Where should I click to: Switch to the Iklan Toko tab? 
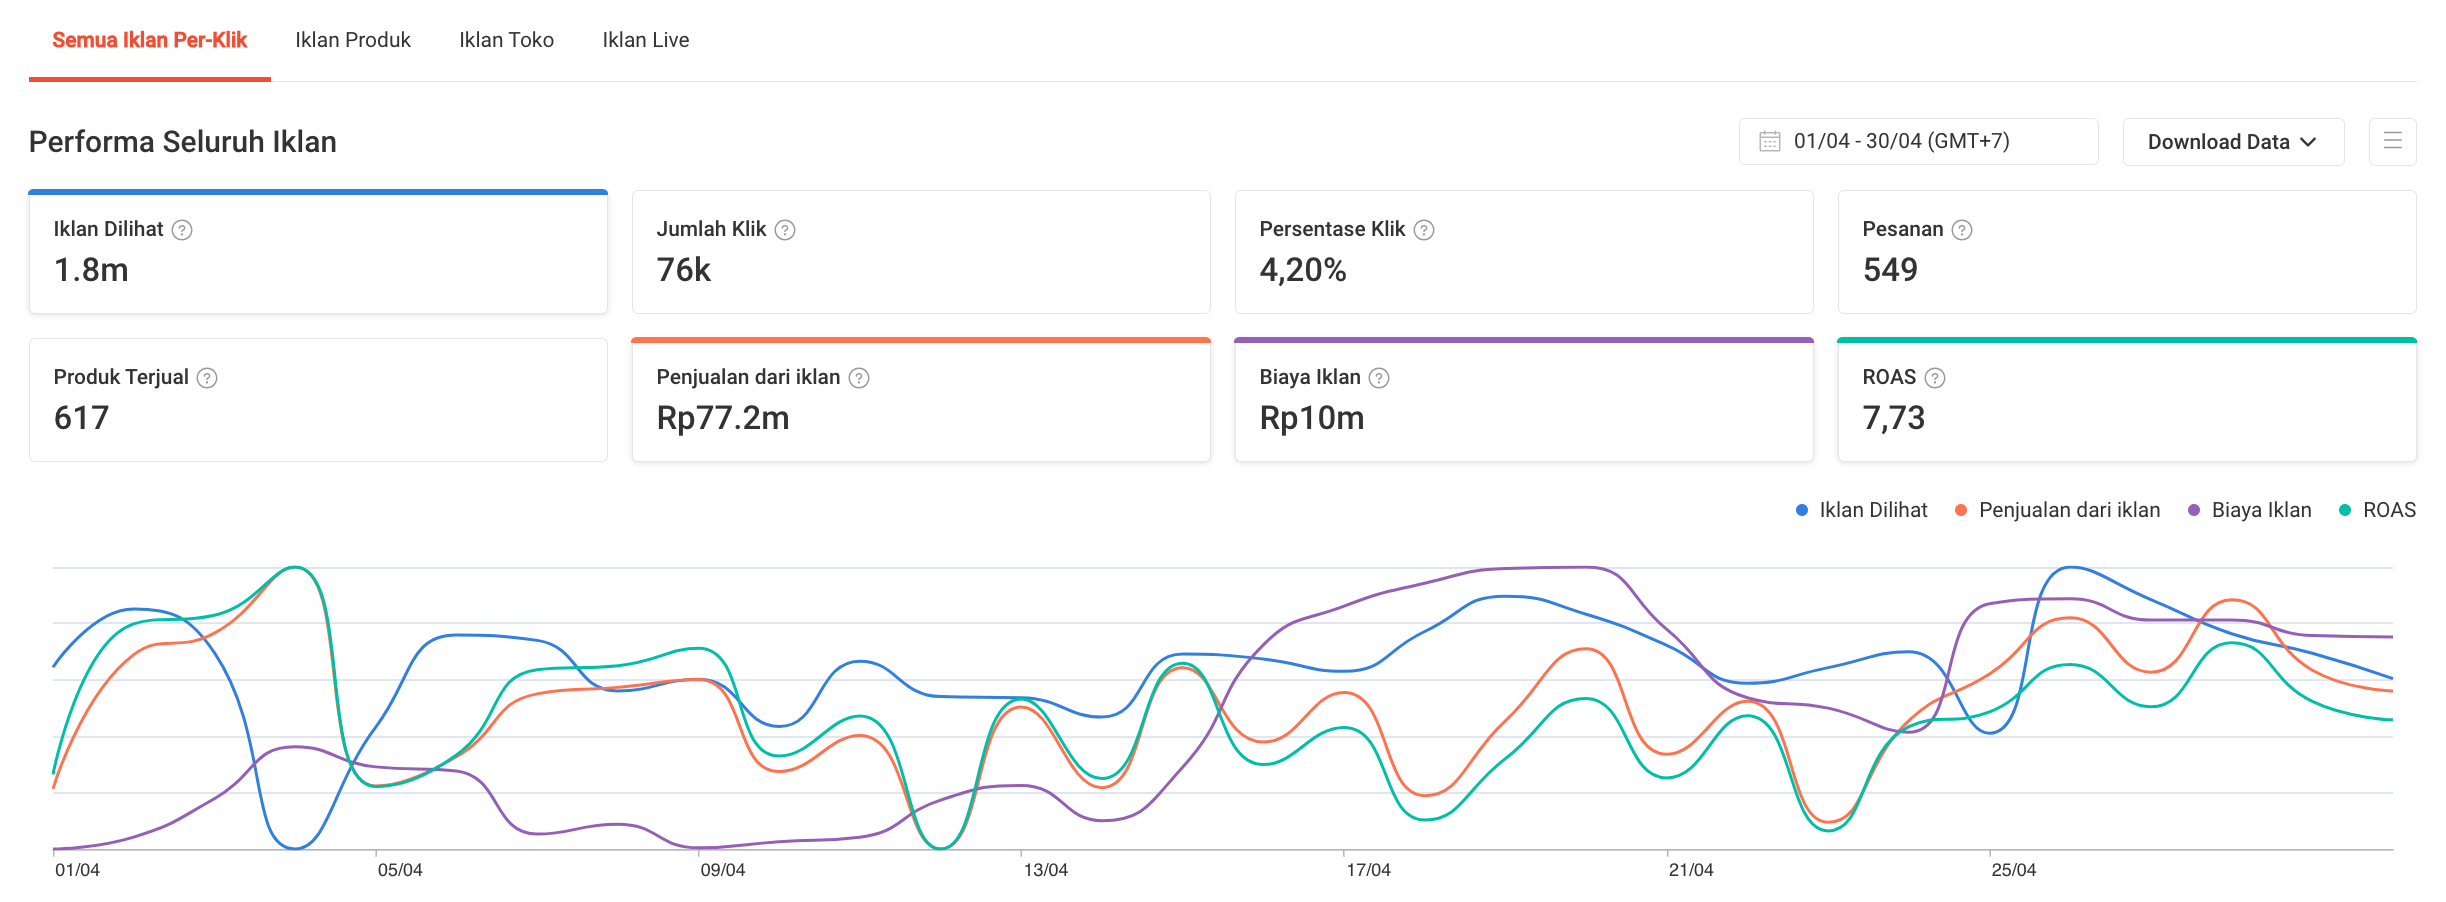click(506, 40)
